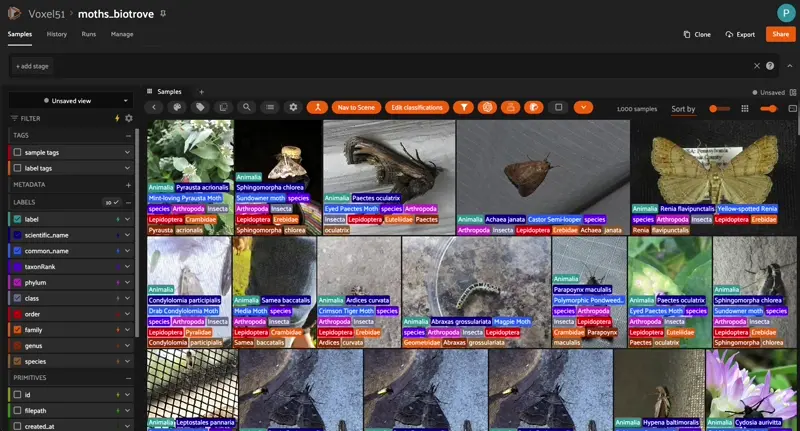Clear the view bar with X icon
Viewport: 800px width, 431px height.
tap(757, 66)
